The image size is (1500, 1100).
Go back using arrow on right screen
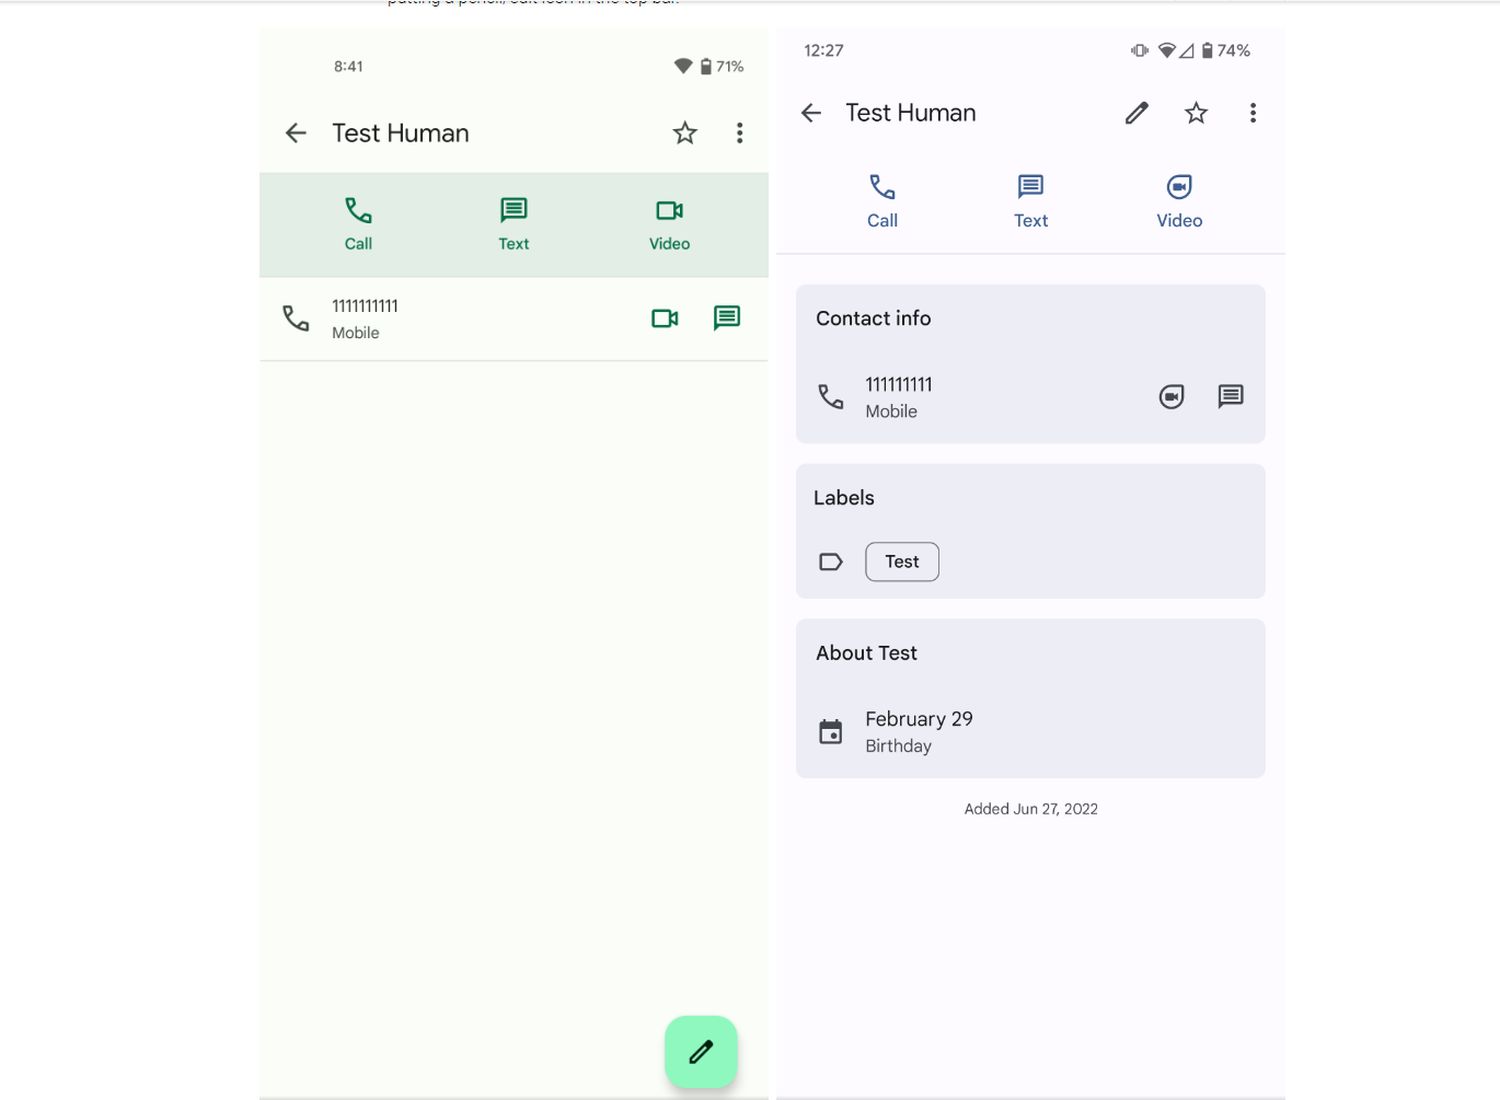coord(811,113)
